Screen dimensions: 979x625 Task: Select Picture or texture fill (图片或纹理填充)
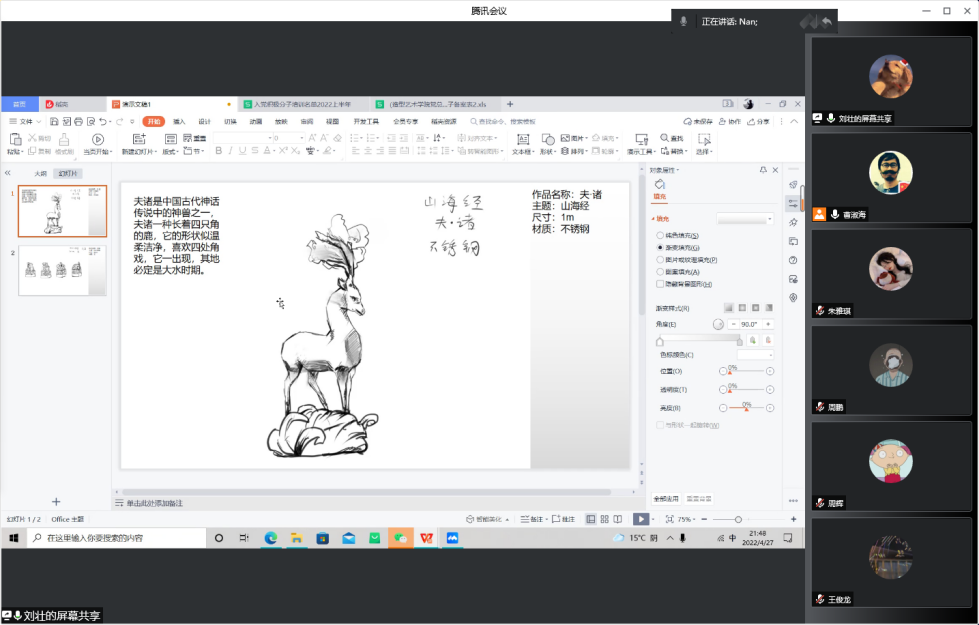click(660, 259)
